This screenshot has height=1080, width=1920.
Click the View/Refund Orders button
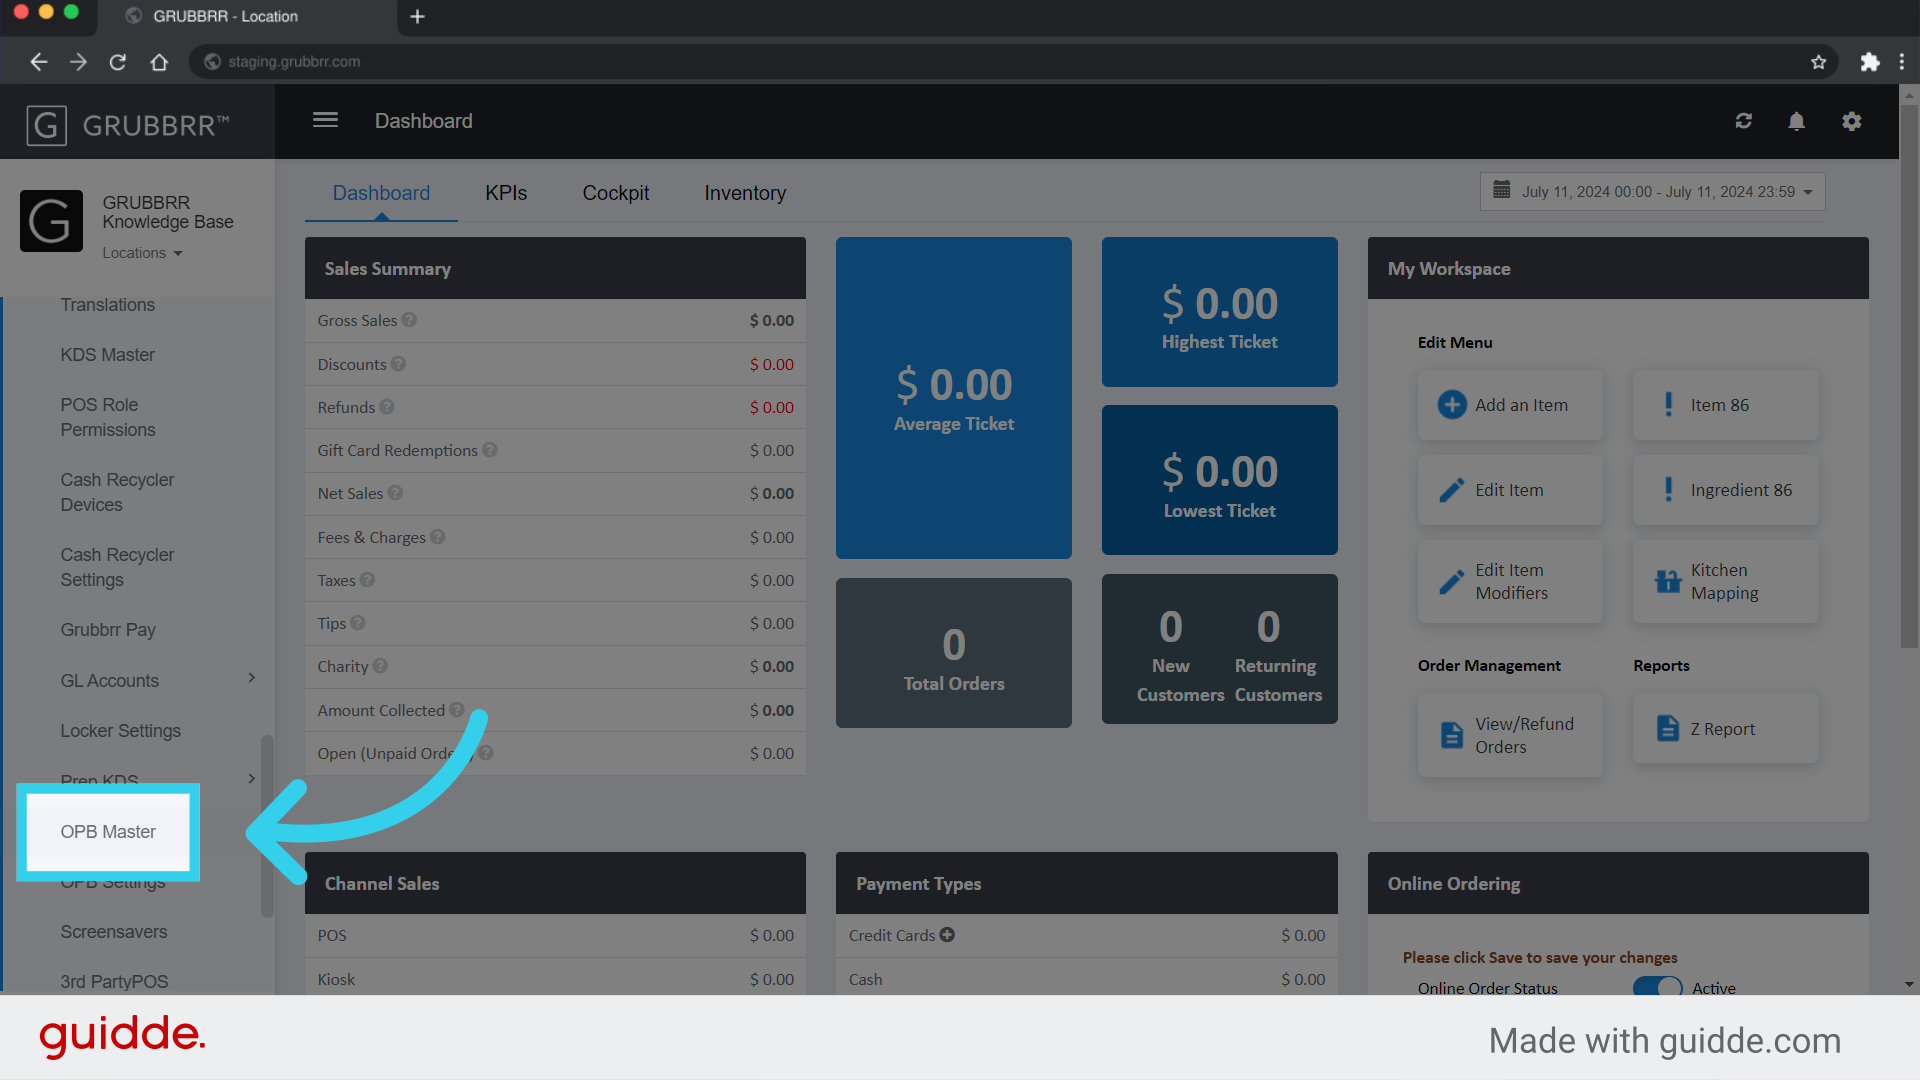(x=1510, y=735)
